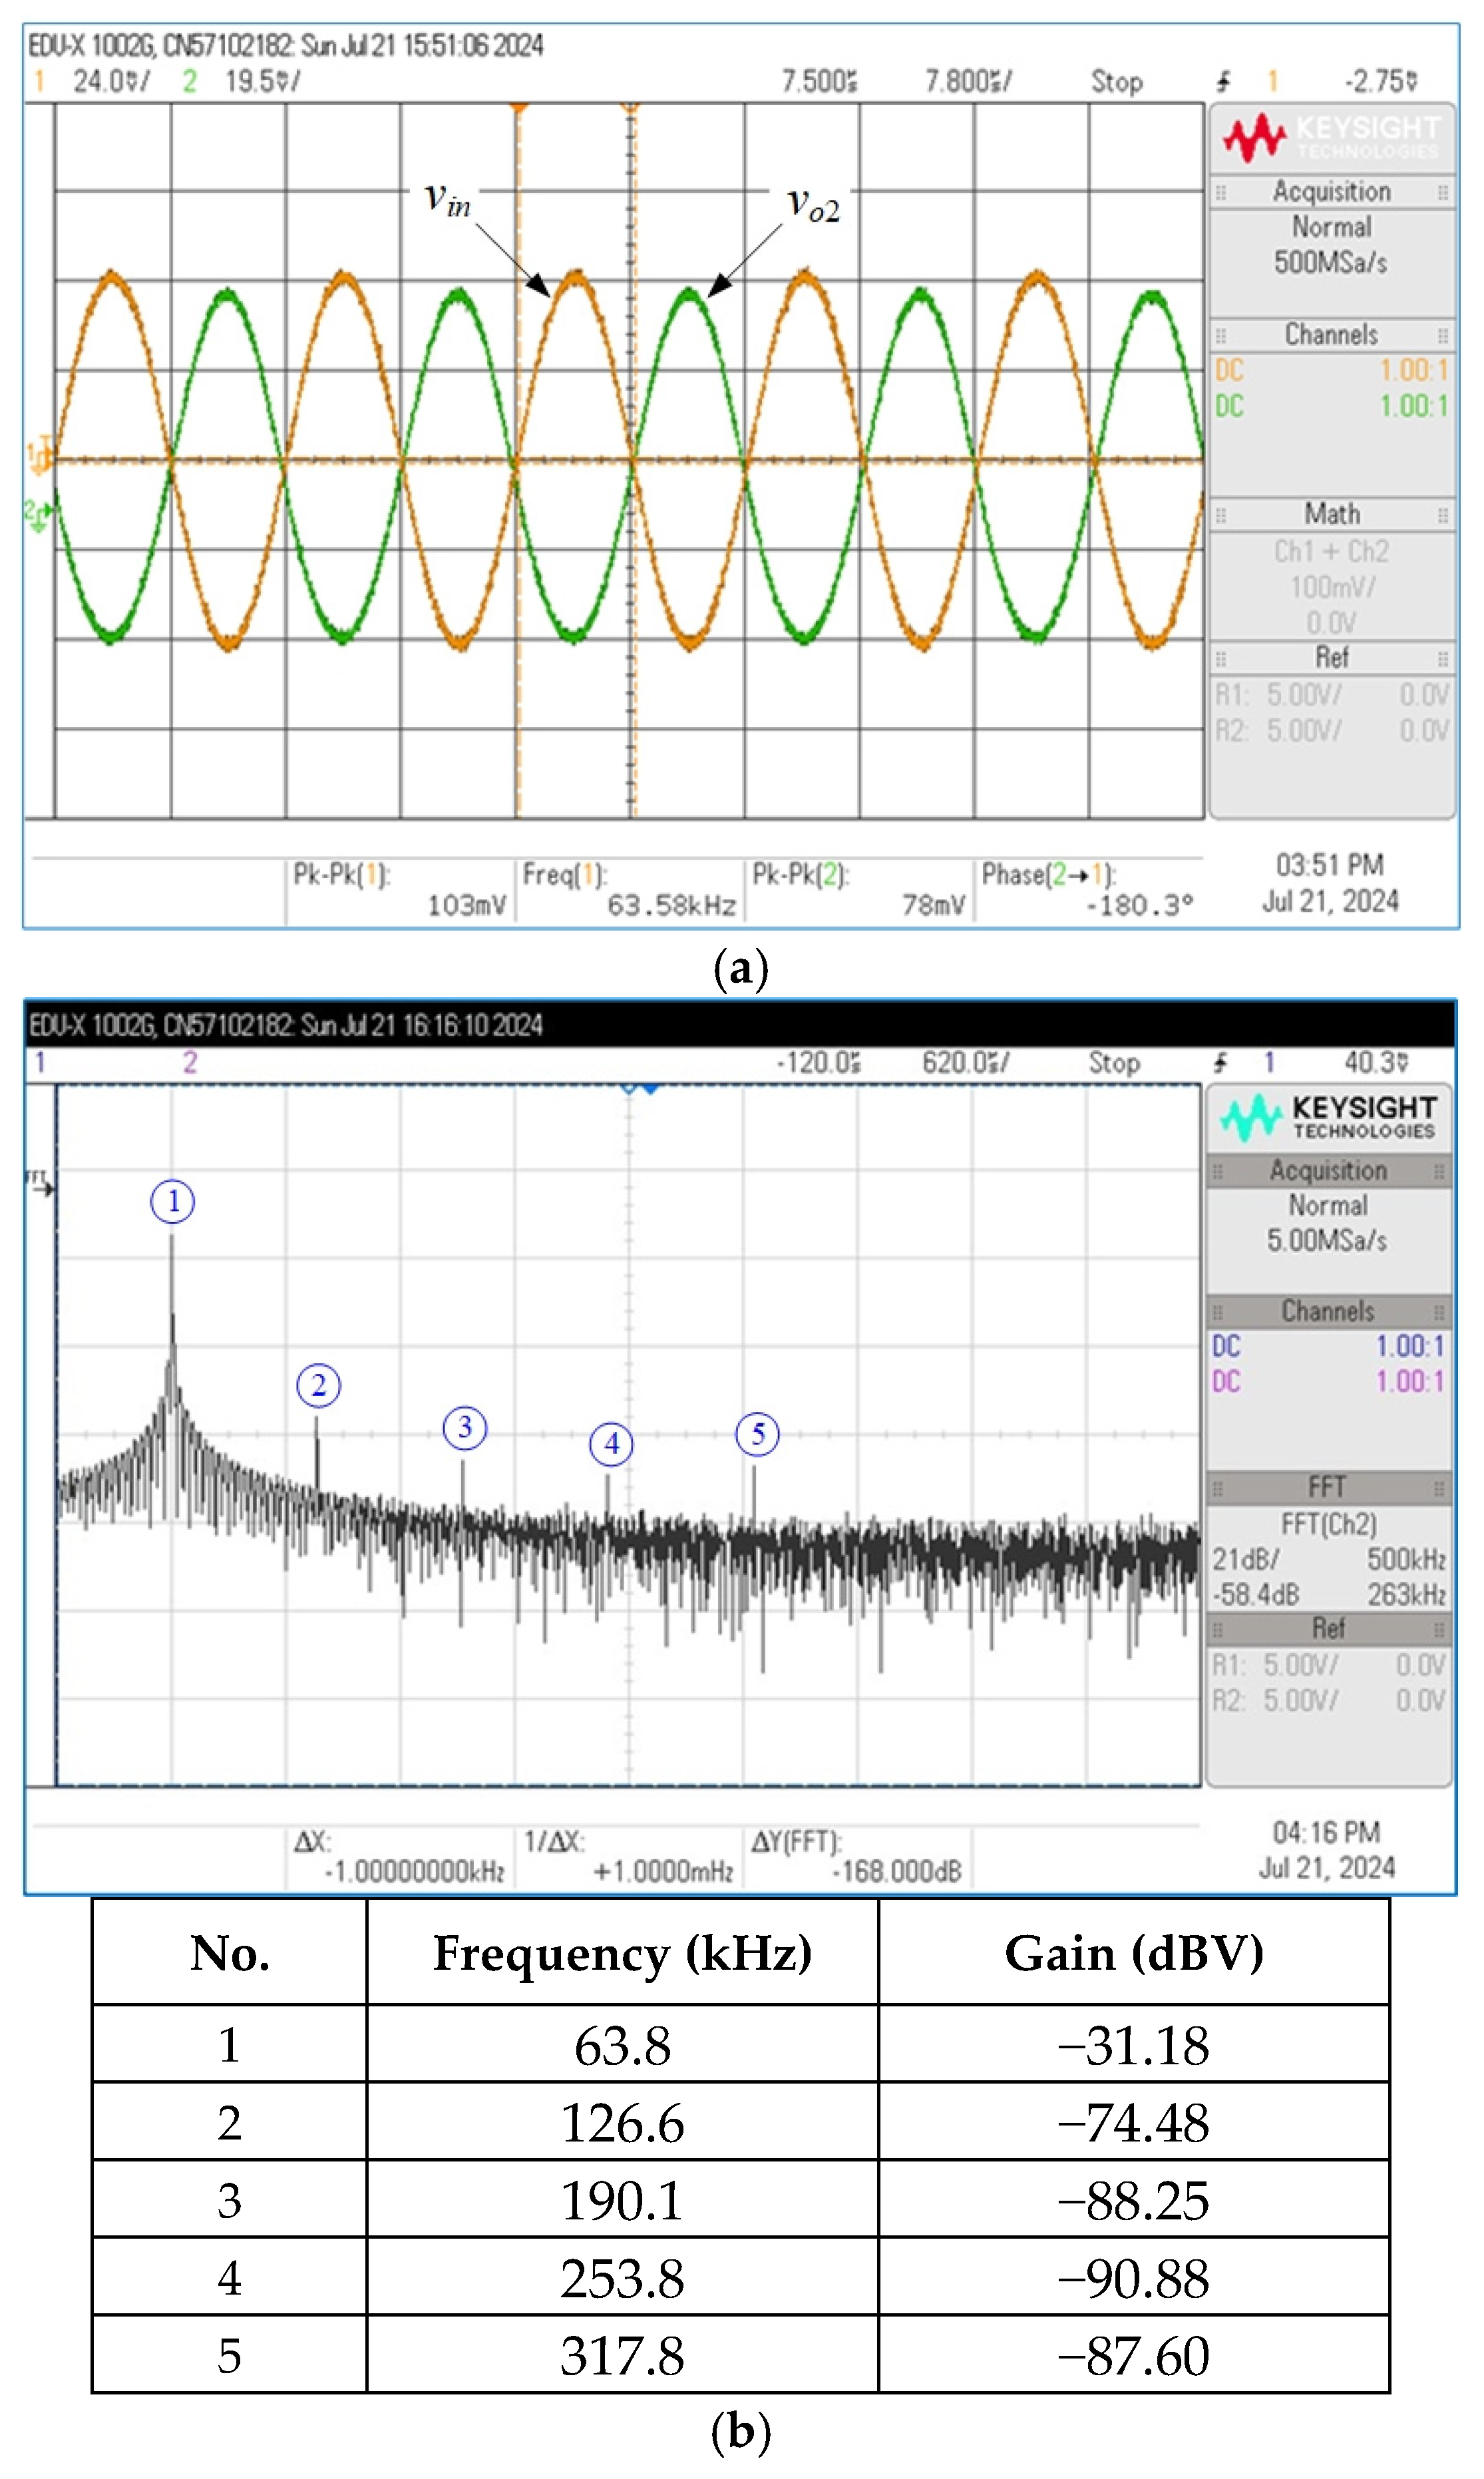Select the orange trigger time marker atop upper grid
Viewport: 1484px width, 2479px height.
518,107
